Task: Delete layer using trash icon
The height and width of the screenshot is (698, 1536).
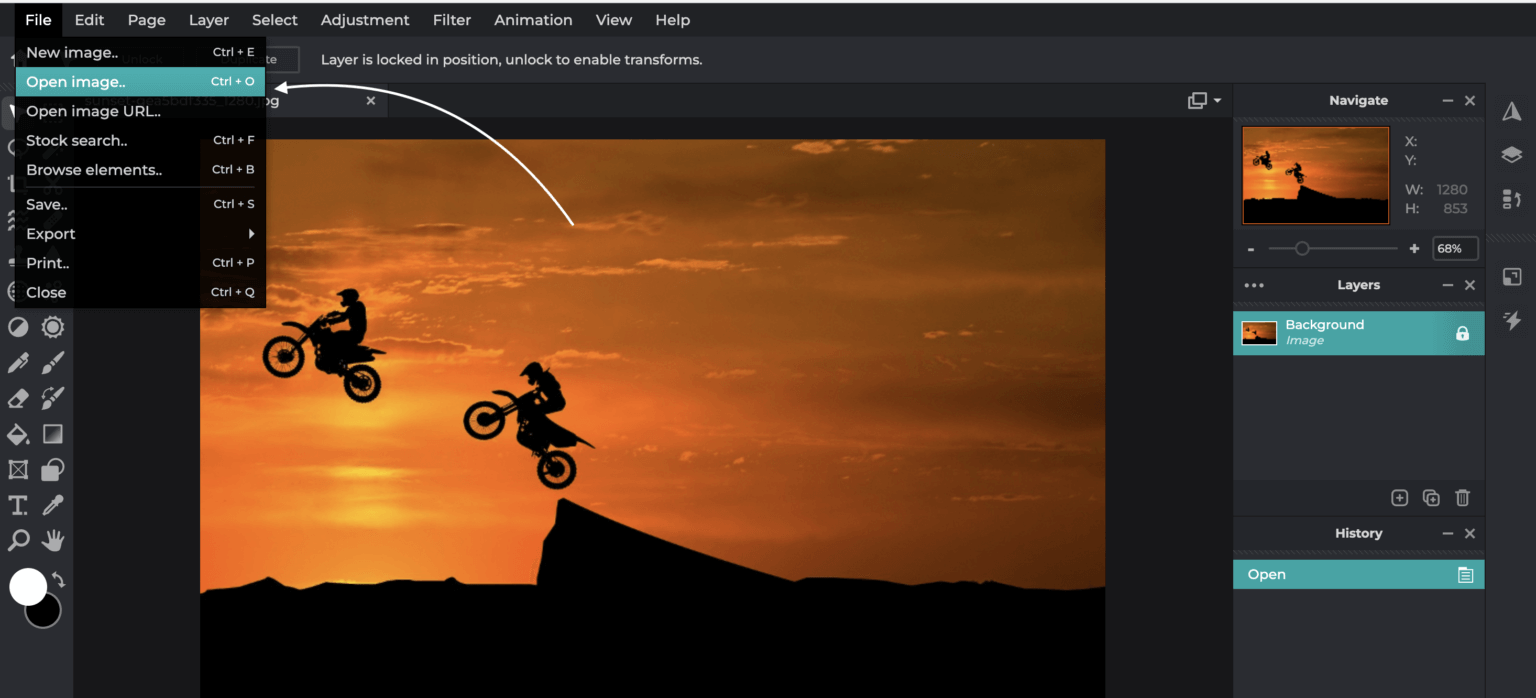Action: [x=1463, y=497]
